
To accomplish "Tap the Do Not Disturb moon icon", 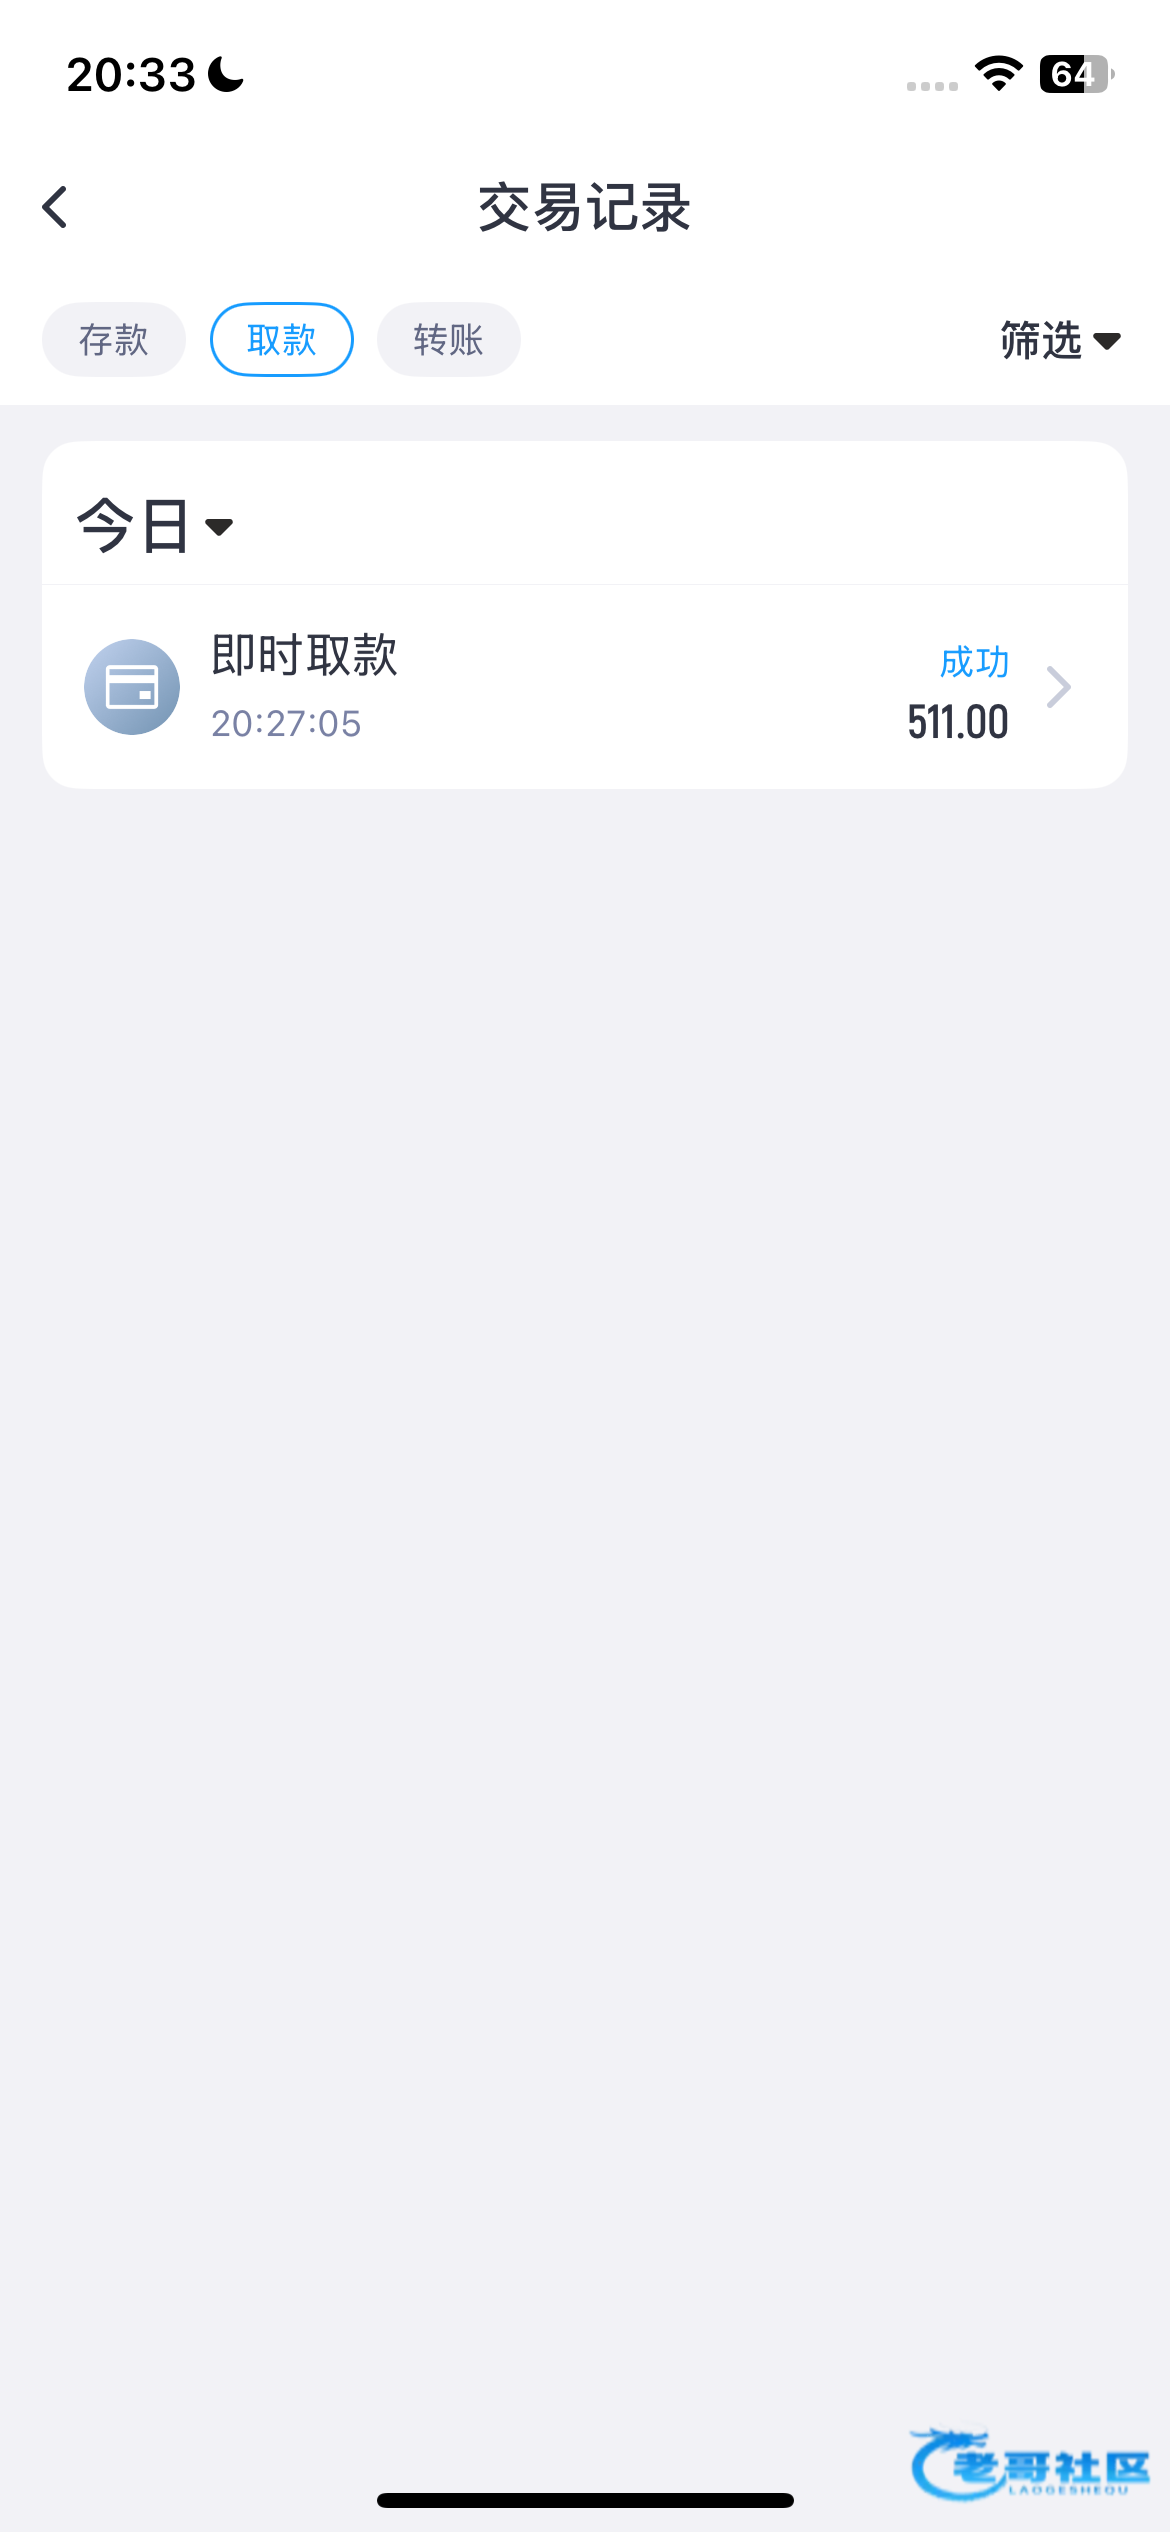I will coord(226,74).
